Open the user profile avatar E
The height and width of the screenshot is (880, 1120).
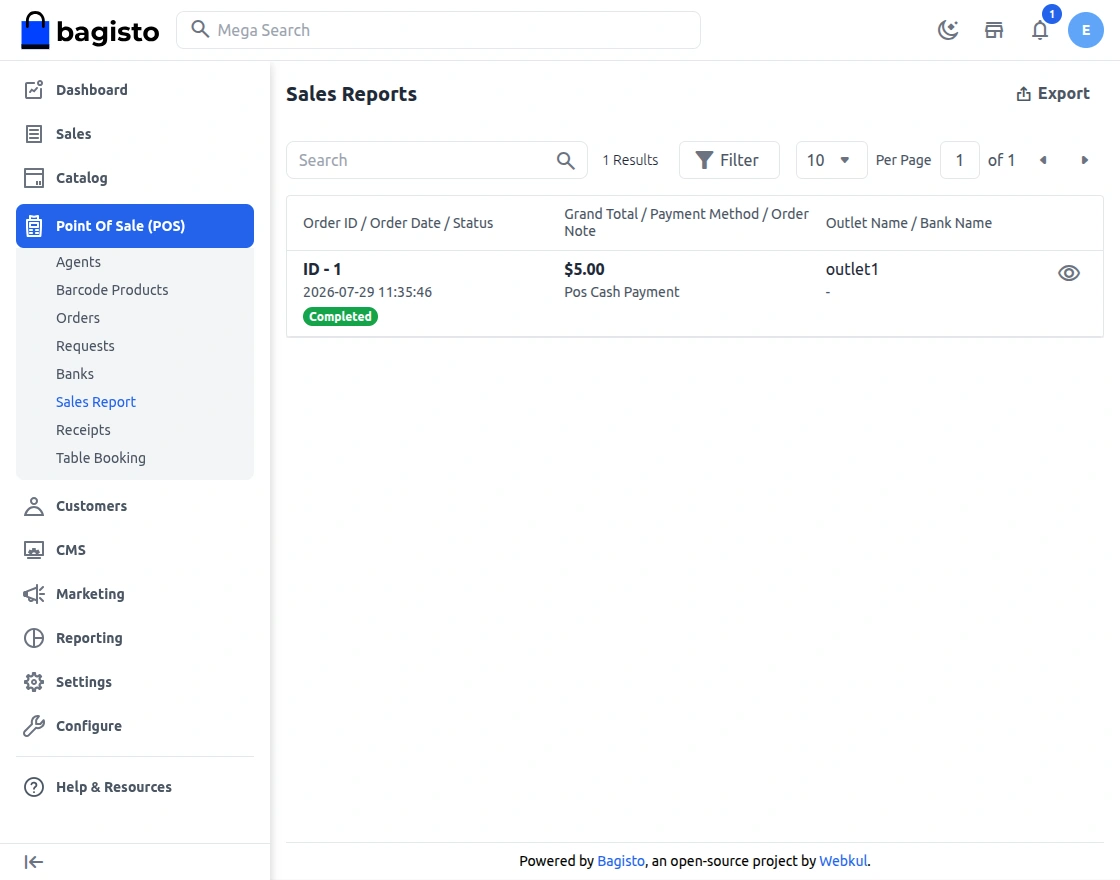1086,30
